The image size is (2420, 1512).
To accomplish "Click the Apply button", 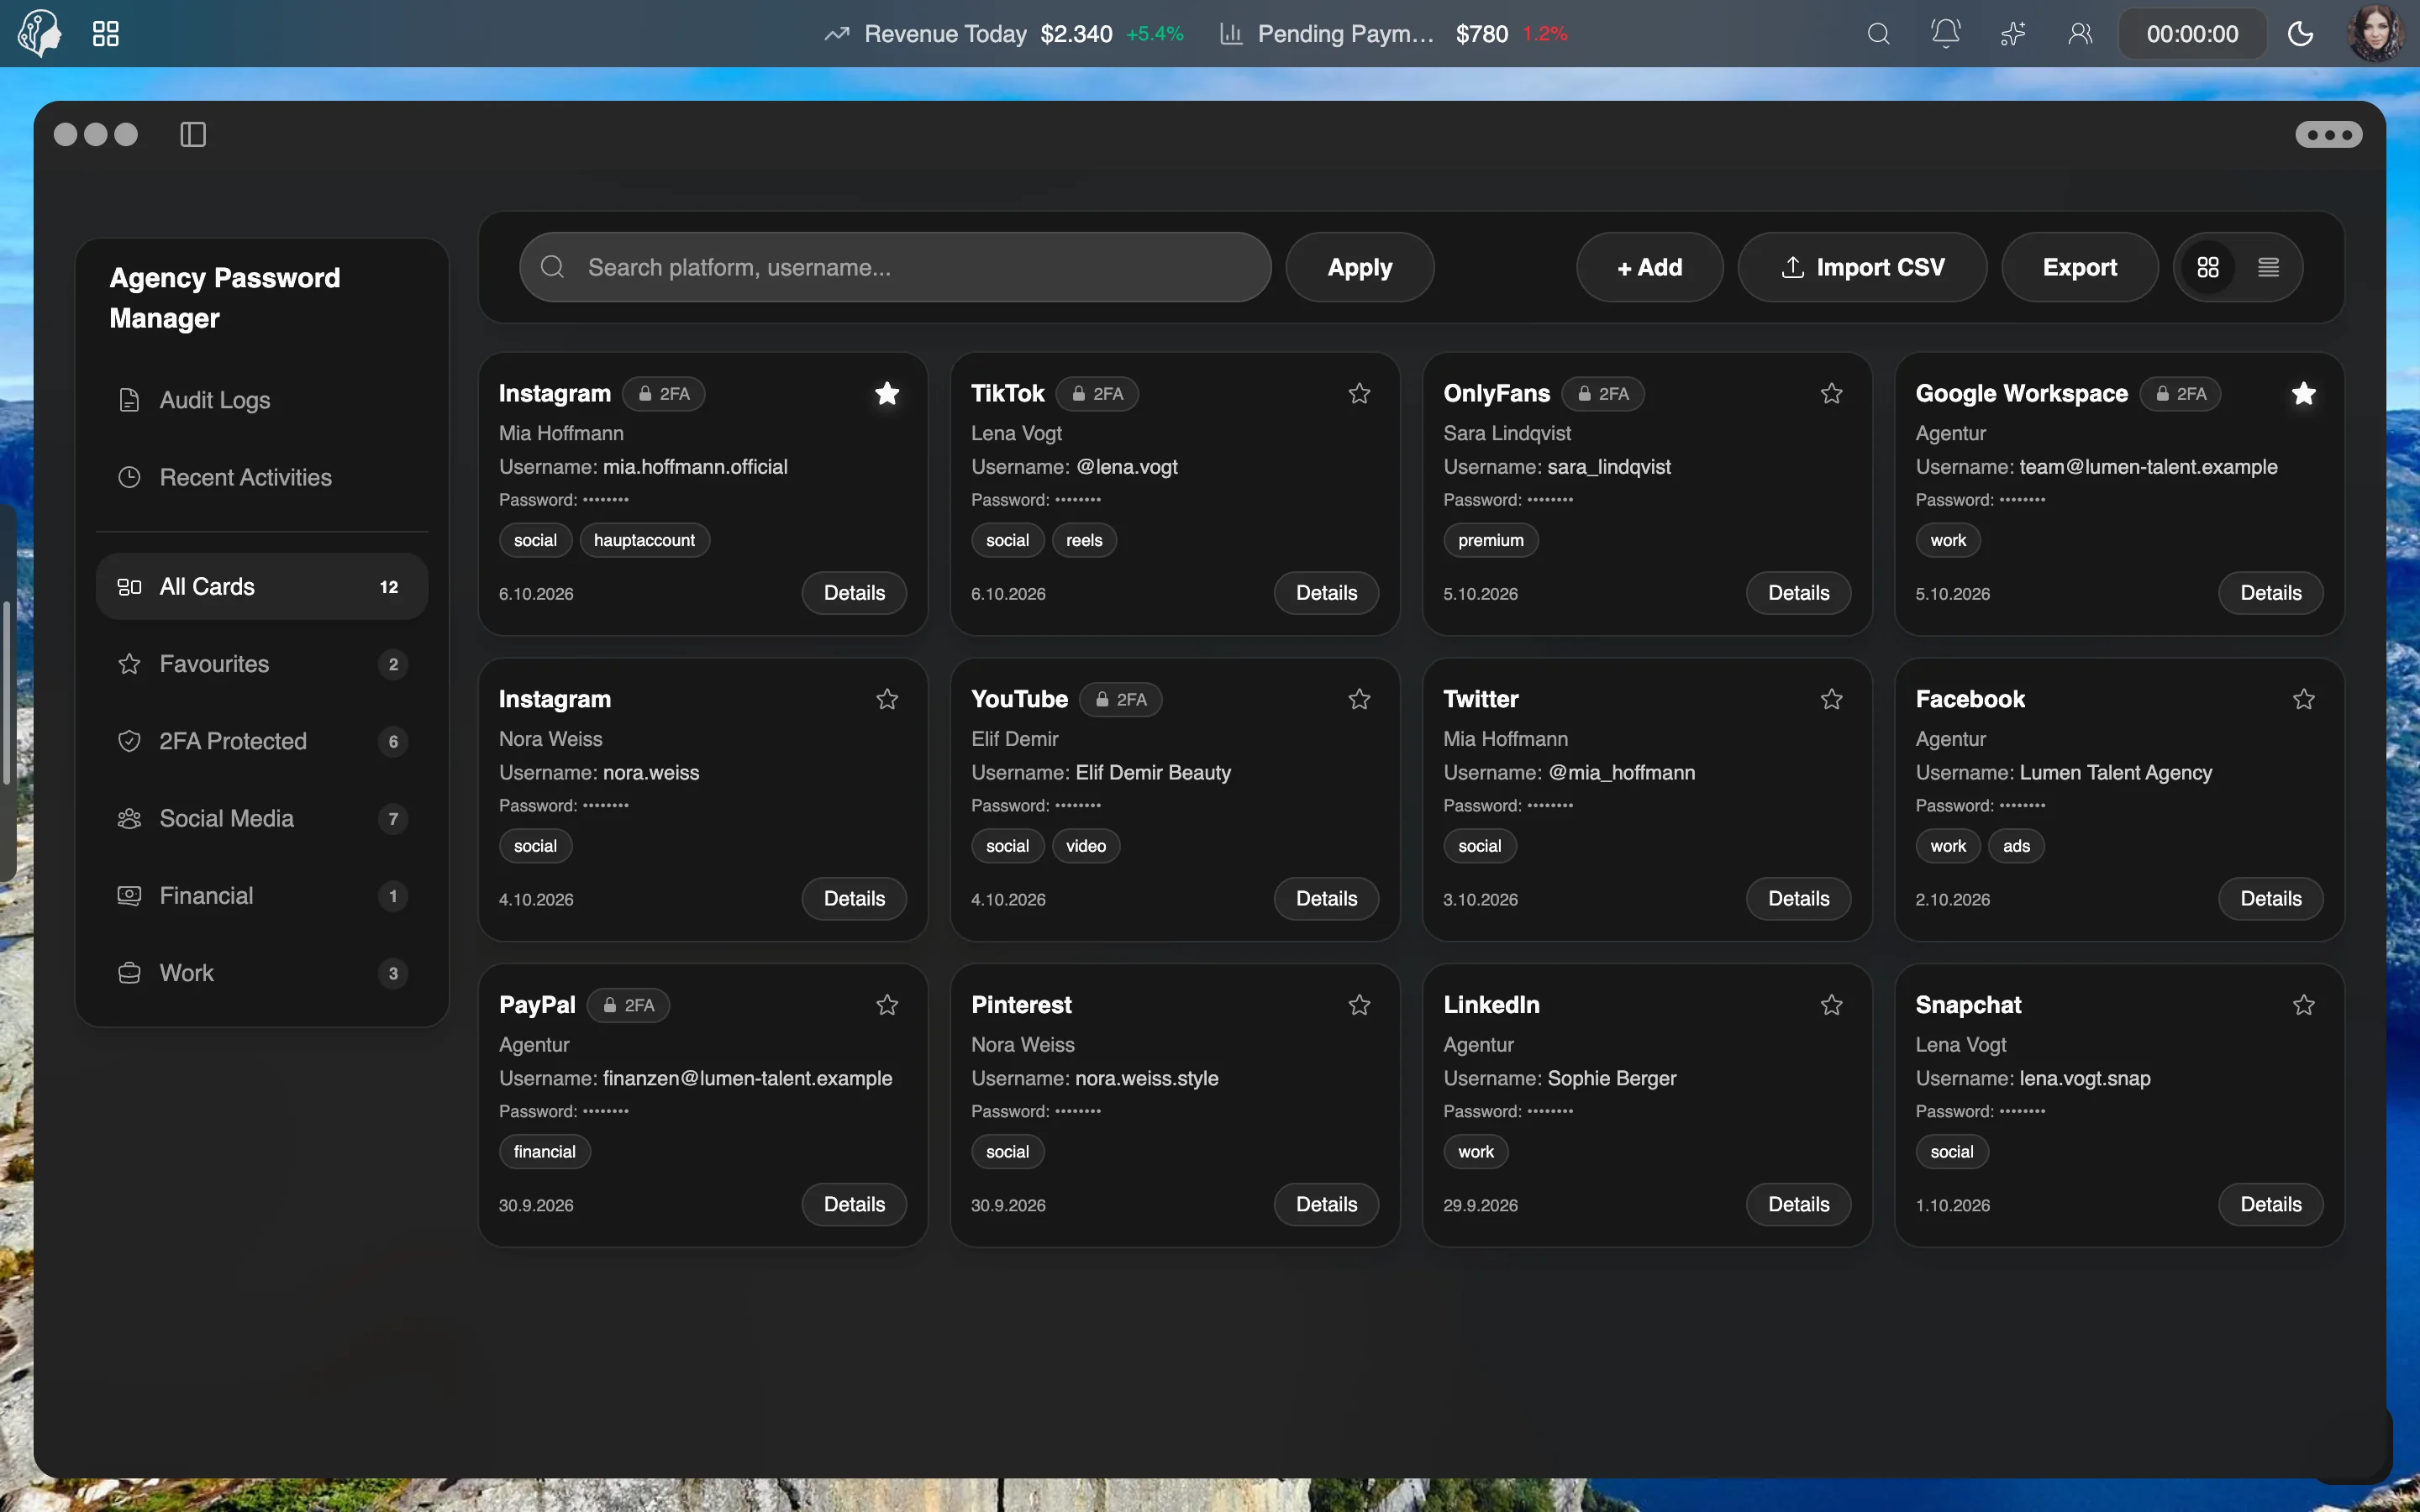I will [1359, 267].
